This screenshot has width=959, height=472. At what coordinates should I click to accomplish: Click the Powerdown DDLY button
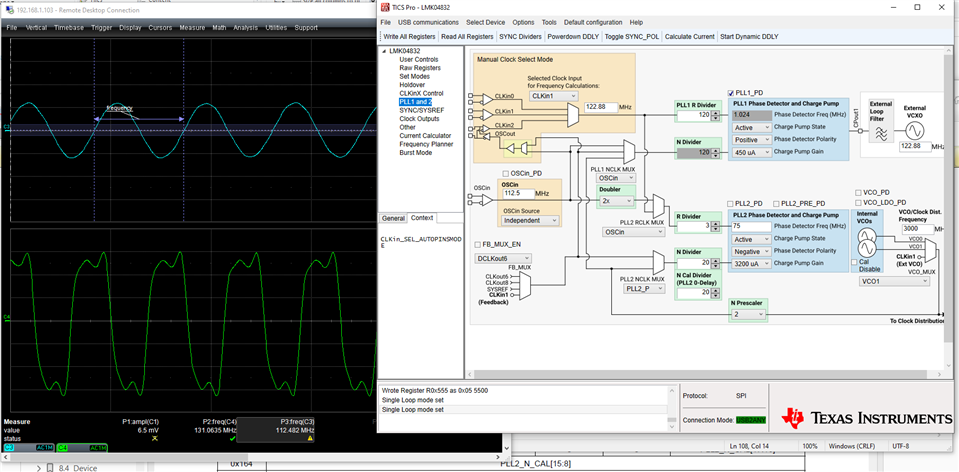(x=573, y=37)
